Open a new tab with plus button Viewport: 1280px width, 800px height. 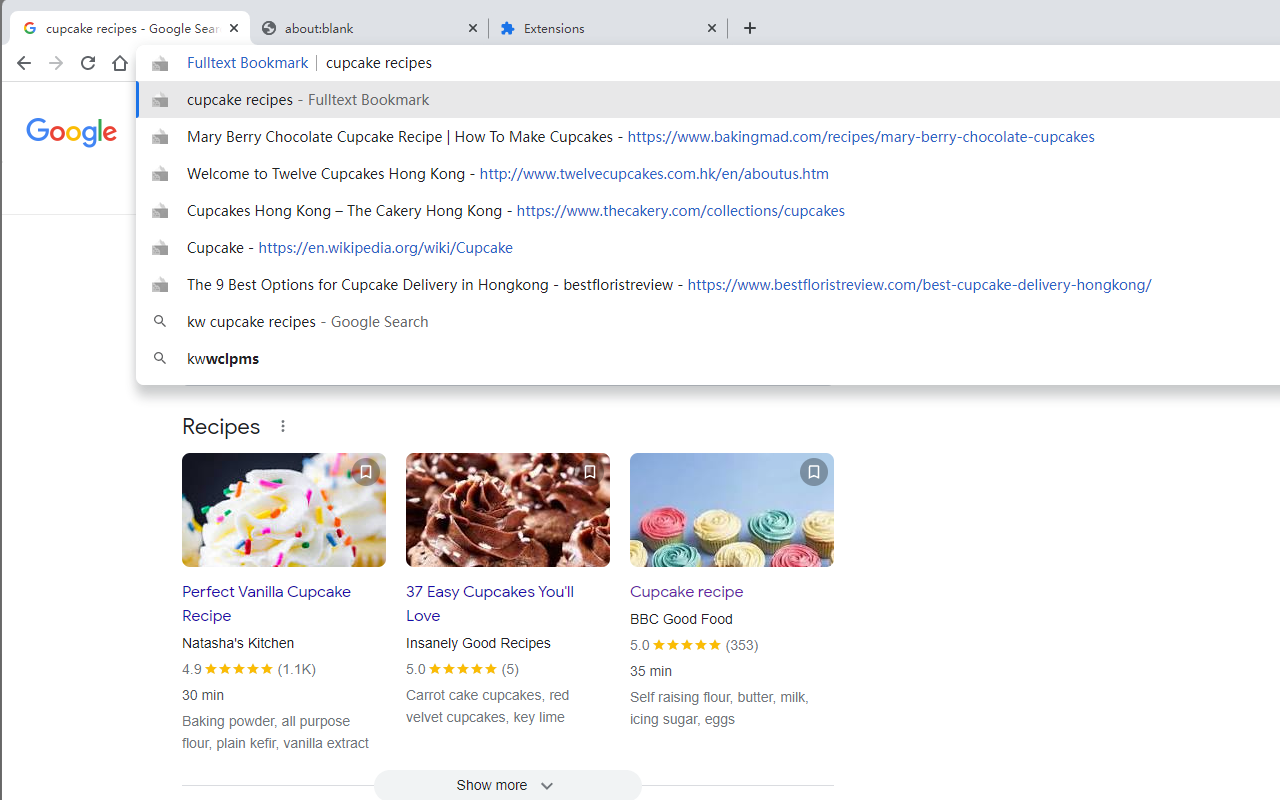(750, 28)
